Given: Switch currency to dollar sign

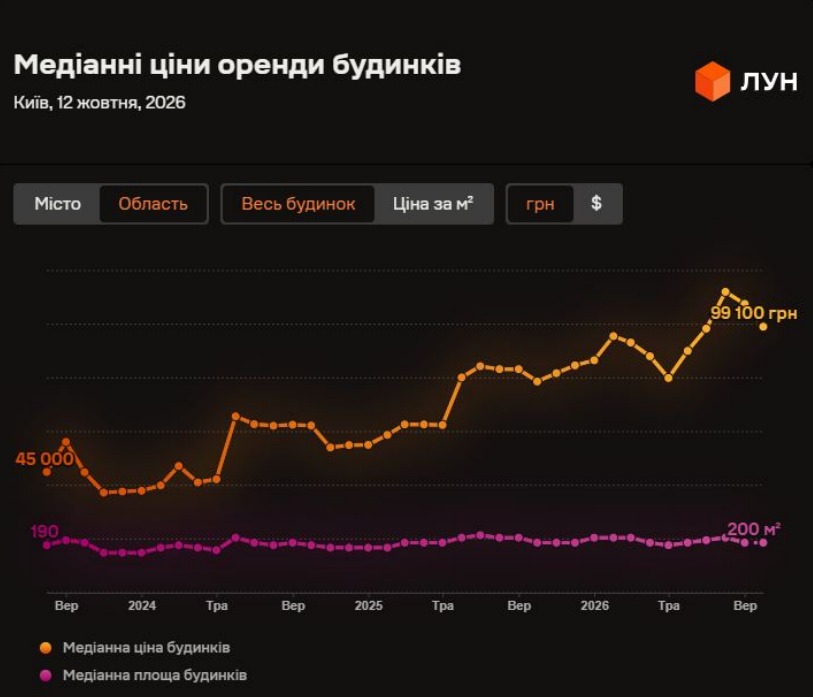Looking at the screenshot, I should [596, 203].
